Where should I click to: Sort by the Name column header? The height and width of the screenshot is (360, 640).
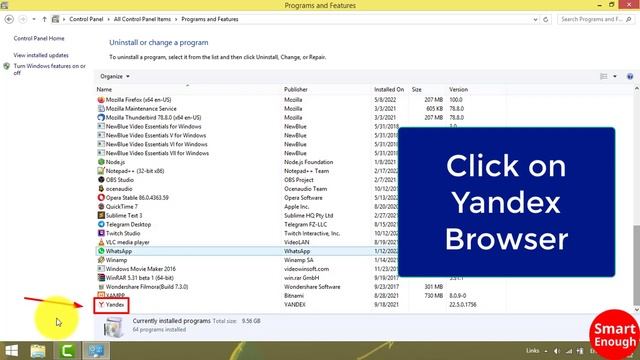104,89
